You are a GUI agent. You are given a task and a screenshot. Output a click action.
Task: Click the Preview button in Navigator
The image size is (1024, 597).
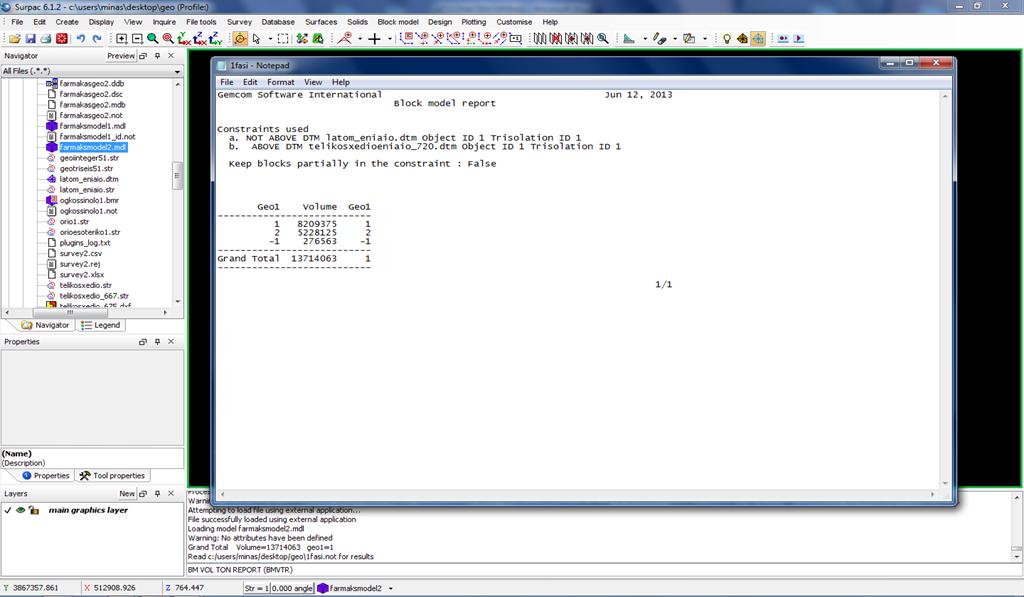click(121, 56)
